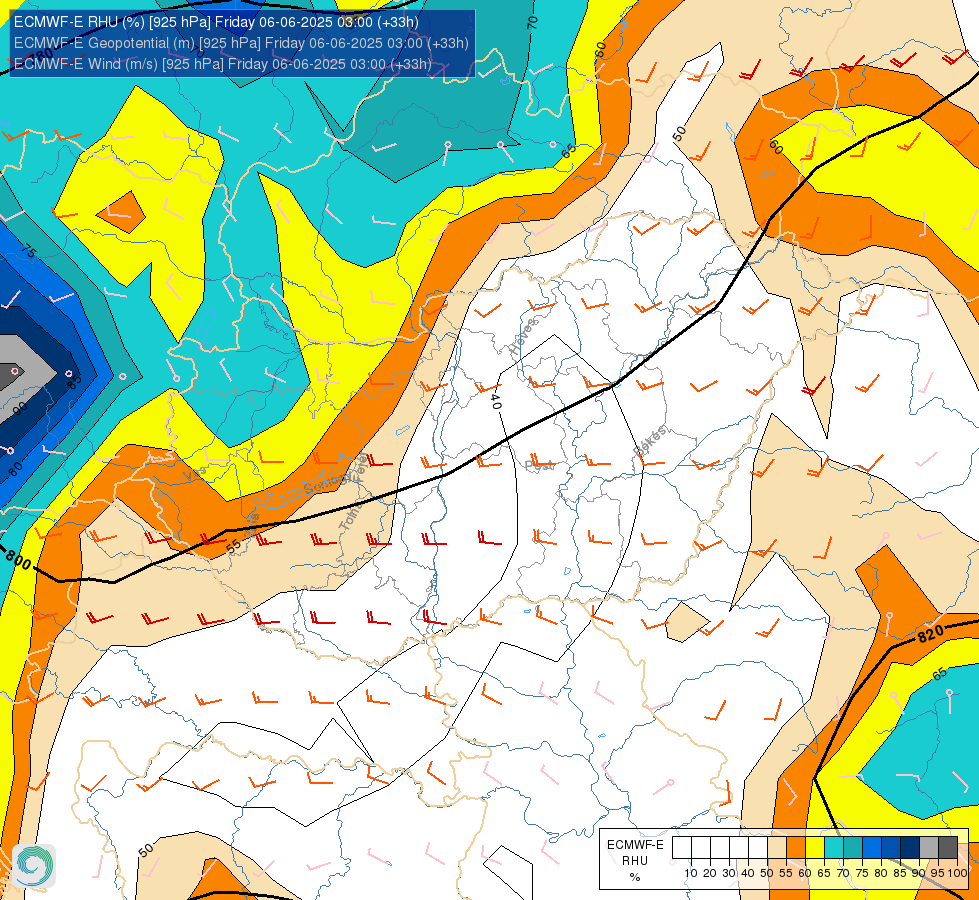The image size is (979, 900).
Task: Click the 40 humidity contour label
Action: (x=495, y=401)
